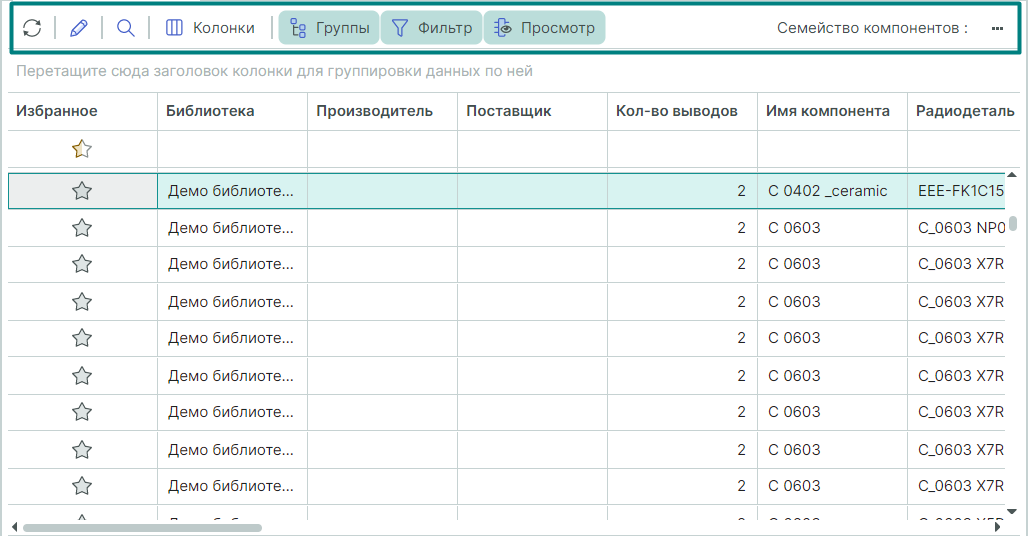Select the EEE-FK1C15 radio component cell
Image resolution: width=1028 pixels, height=536 pixels.
[960, 191]
